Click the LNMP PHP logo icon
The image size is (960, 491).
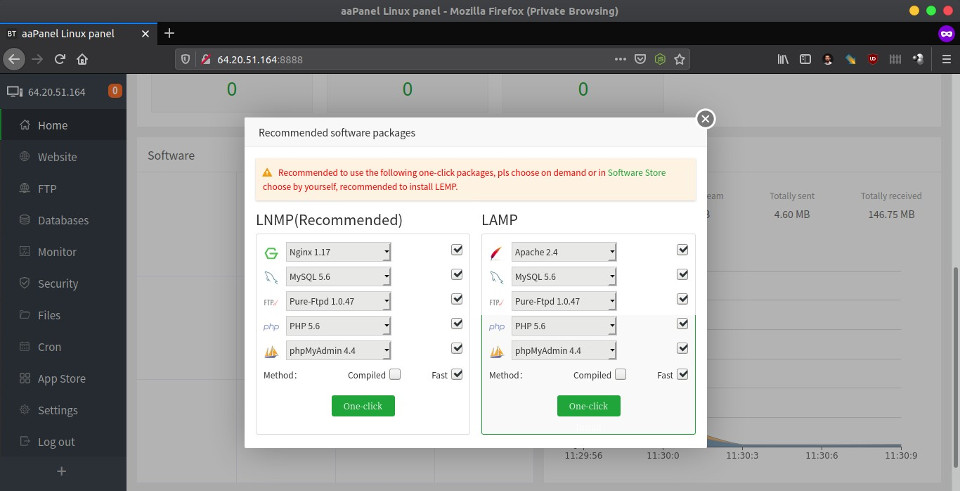pos(271,327)
